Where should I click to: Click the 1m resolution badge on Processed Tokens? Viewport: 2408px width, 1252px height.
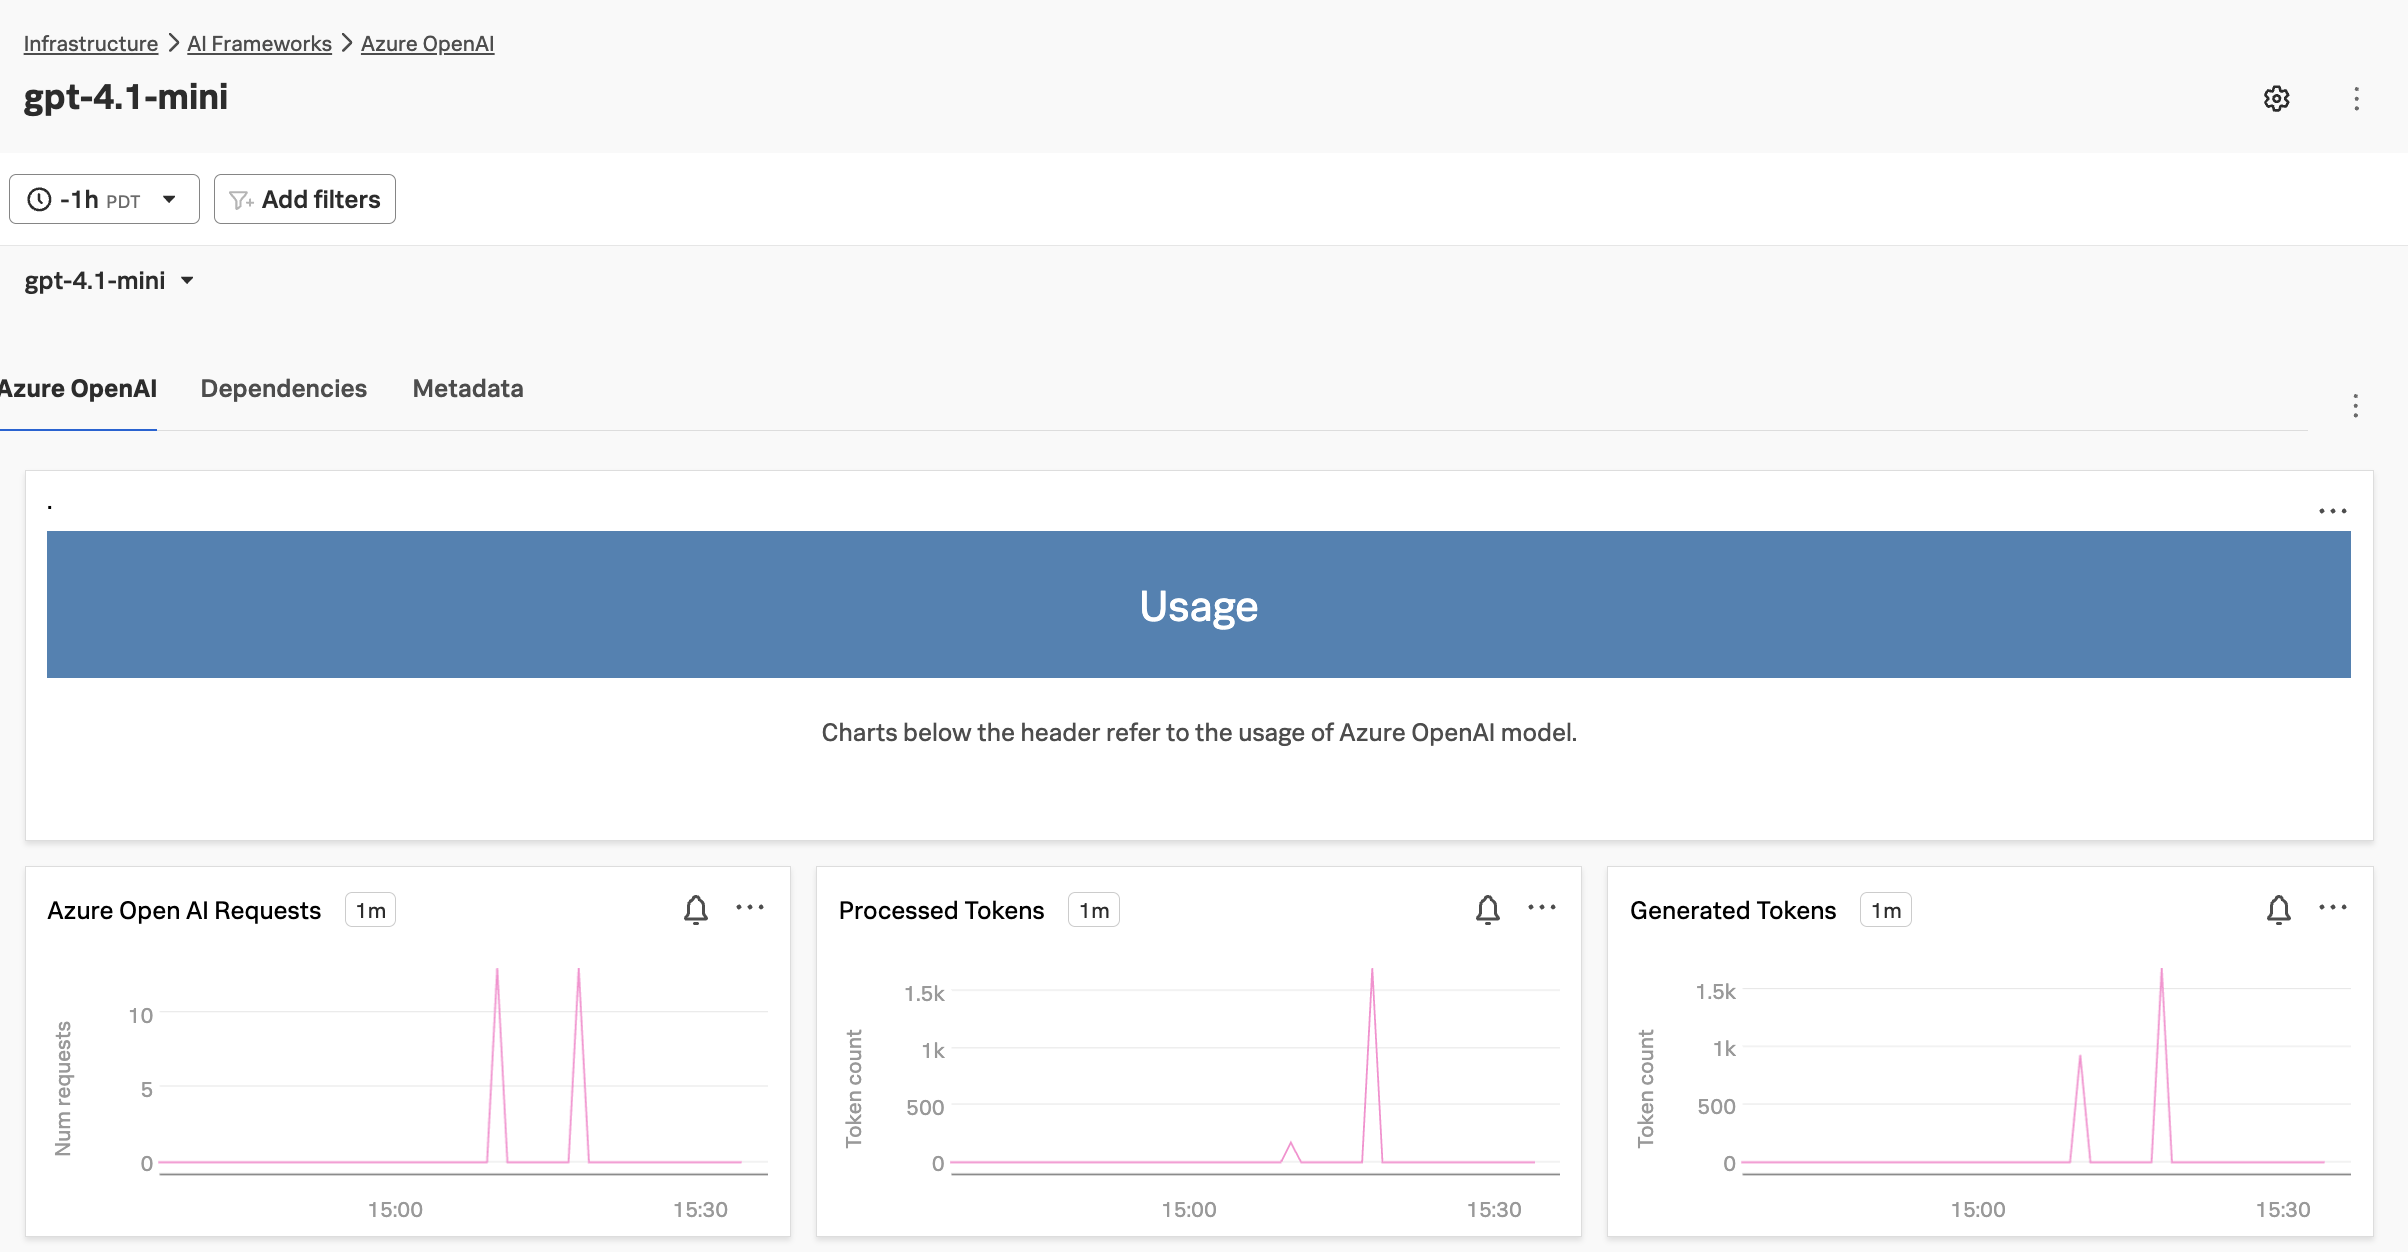click(x=1094, y=910)
